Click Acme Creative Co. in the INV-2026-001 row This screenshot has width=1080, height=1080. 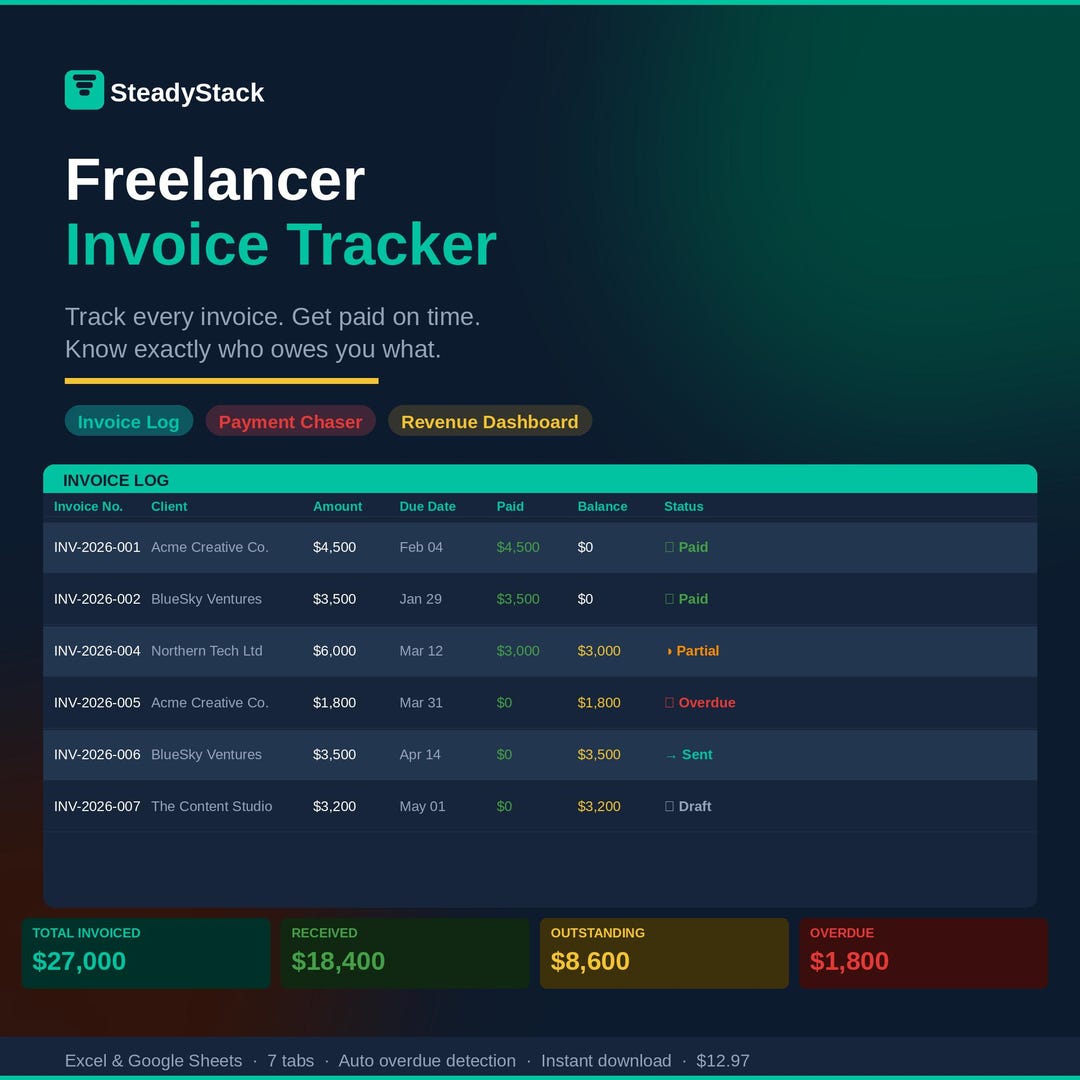pos(209,547)
